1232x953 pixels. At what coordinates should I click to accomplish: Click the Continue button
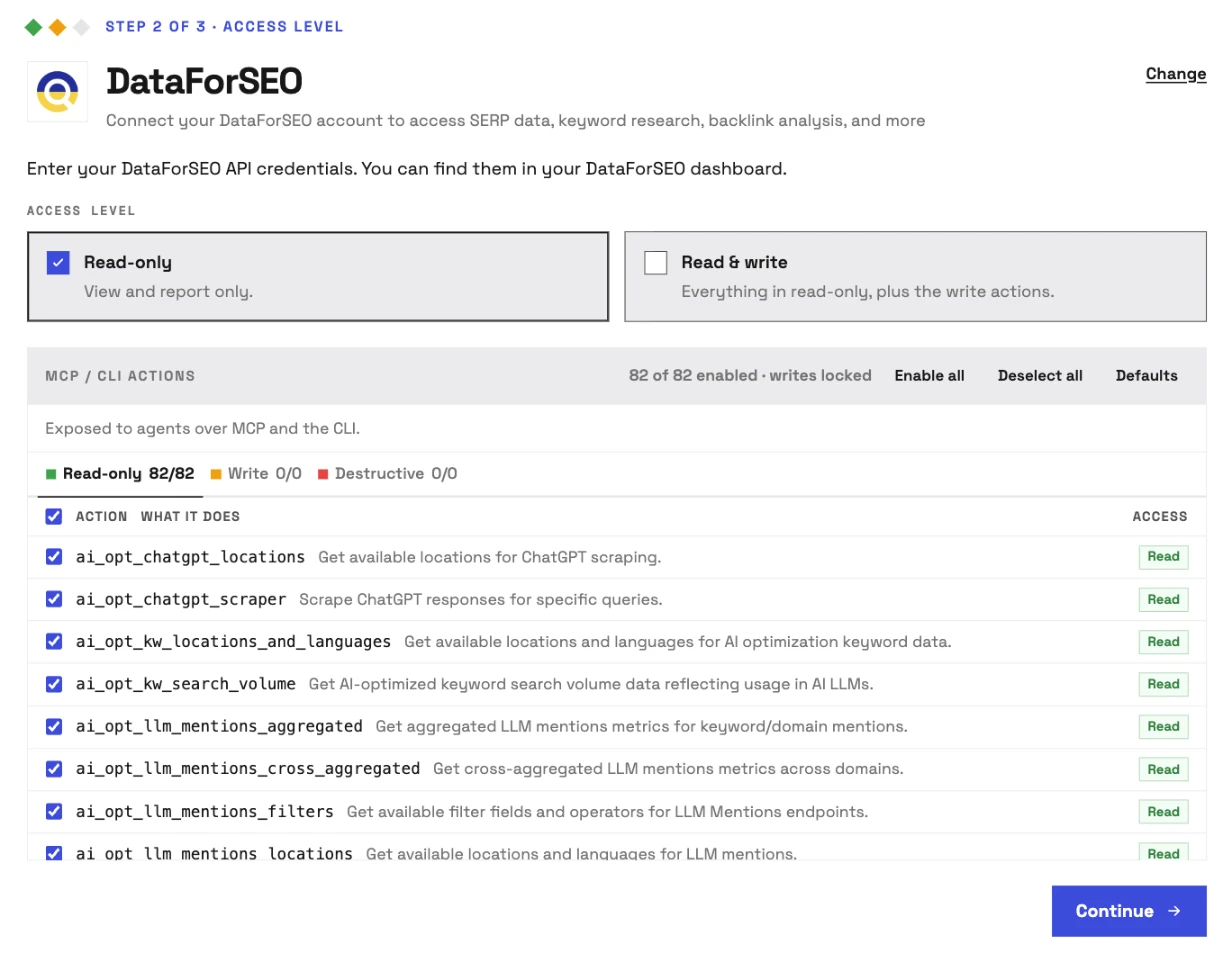click(1129, 911)
